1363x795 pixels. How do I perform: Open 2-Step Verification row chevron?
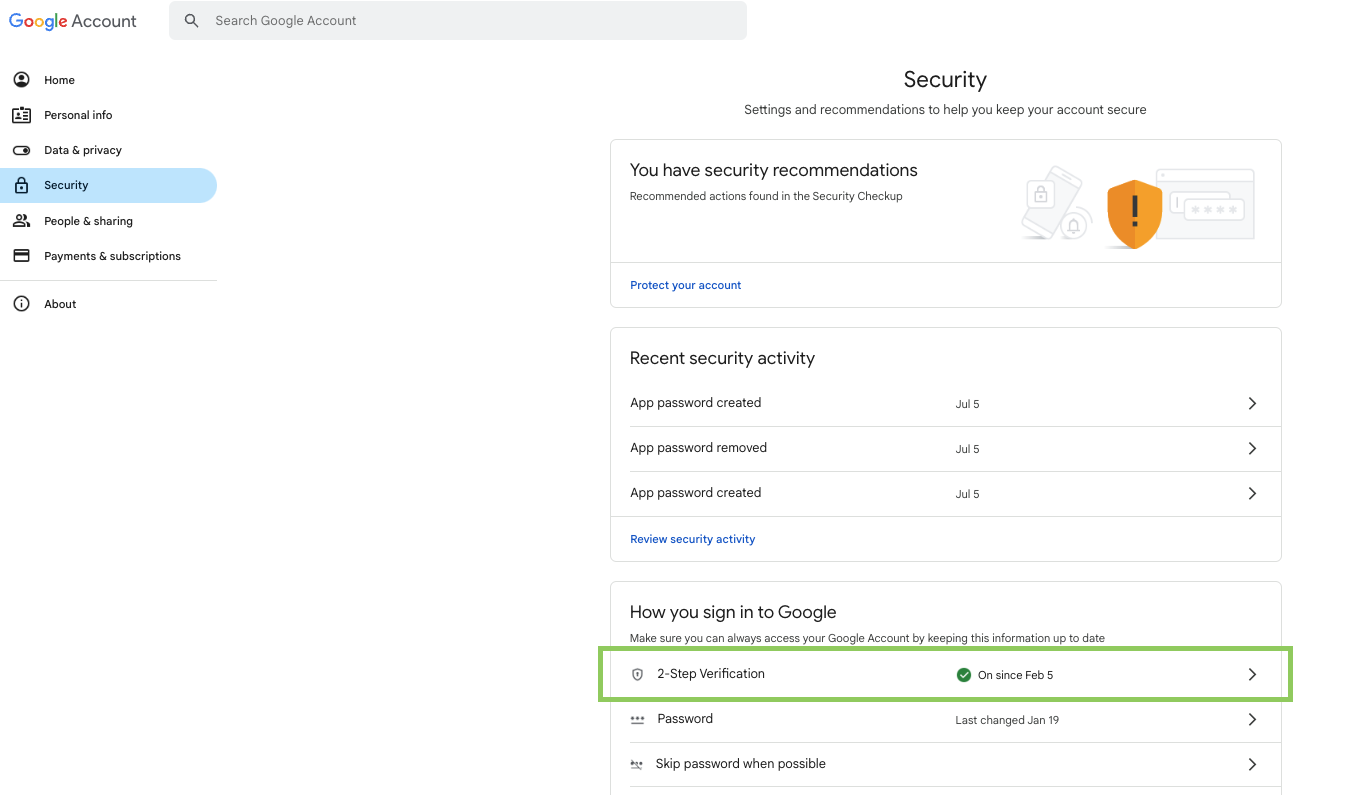click(1252, 675)
